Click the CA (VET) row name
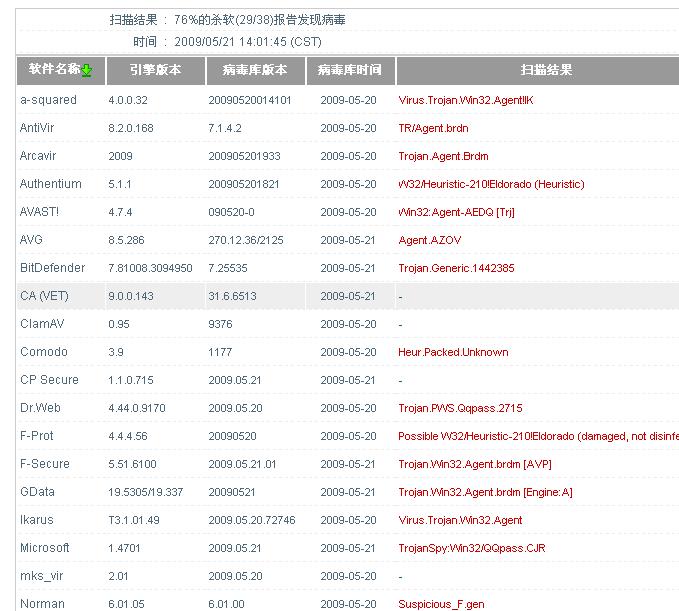 click(44, 296)
